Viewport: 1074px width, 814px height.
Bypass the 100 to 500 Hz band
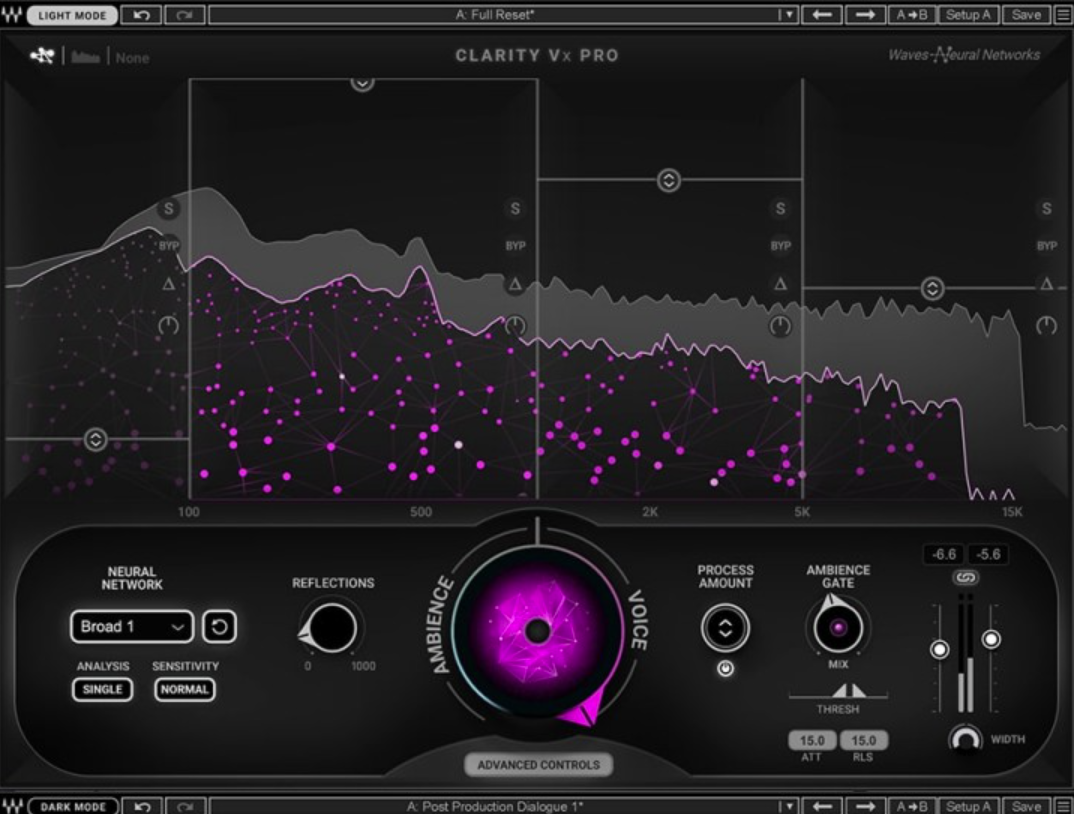click(x=515, y=245)
